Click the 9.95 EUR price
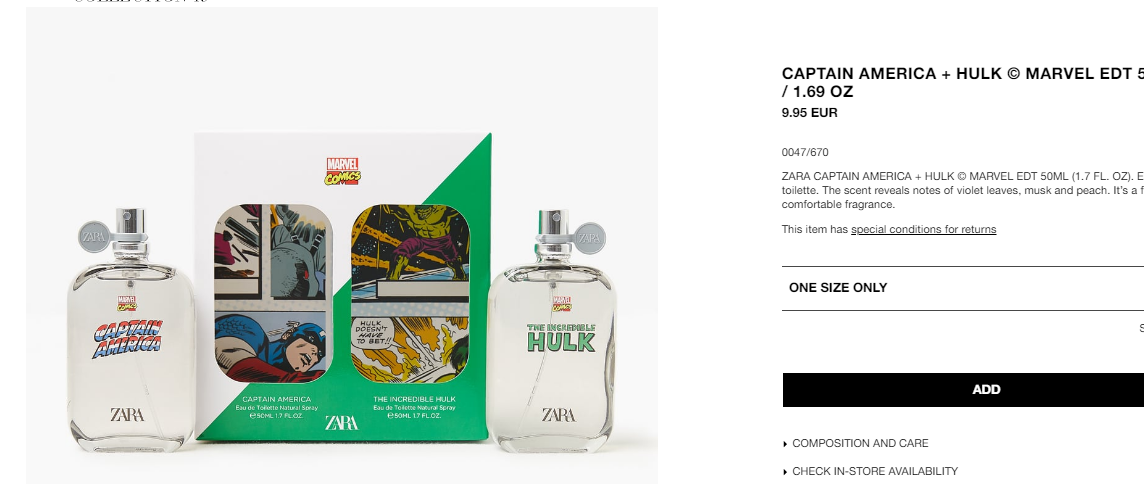This screenshot has height=484, width=1144. (809, 113)
